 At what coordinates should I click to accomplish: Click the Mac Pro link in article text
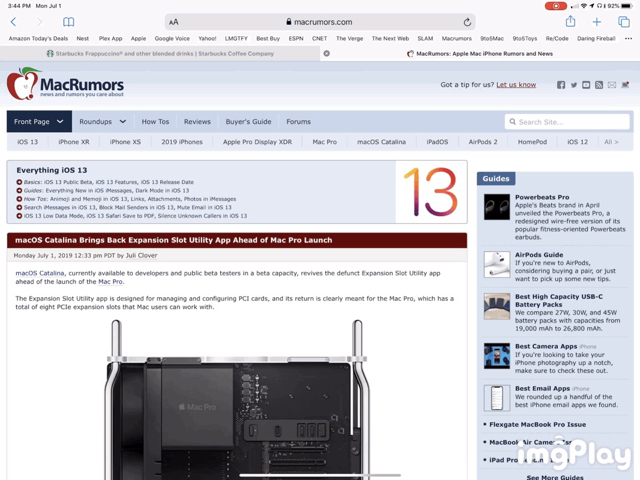pos(110,282)
